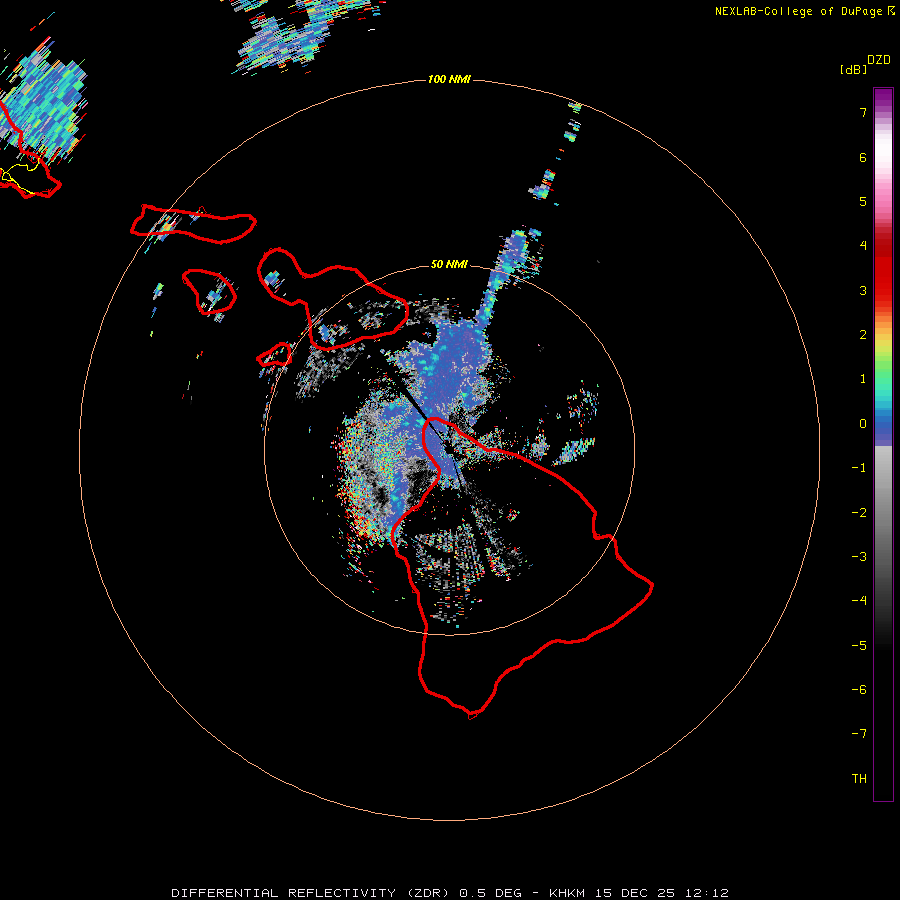The image size is (900, 900).
Task: Click the NEXLAB-College of DuPage credit text
Action: pyautogui.click(x=798, y=11)
